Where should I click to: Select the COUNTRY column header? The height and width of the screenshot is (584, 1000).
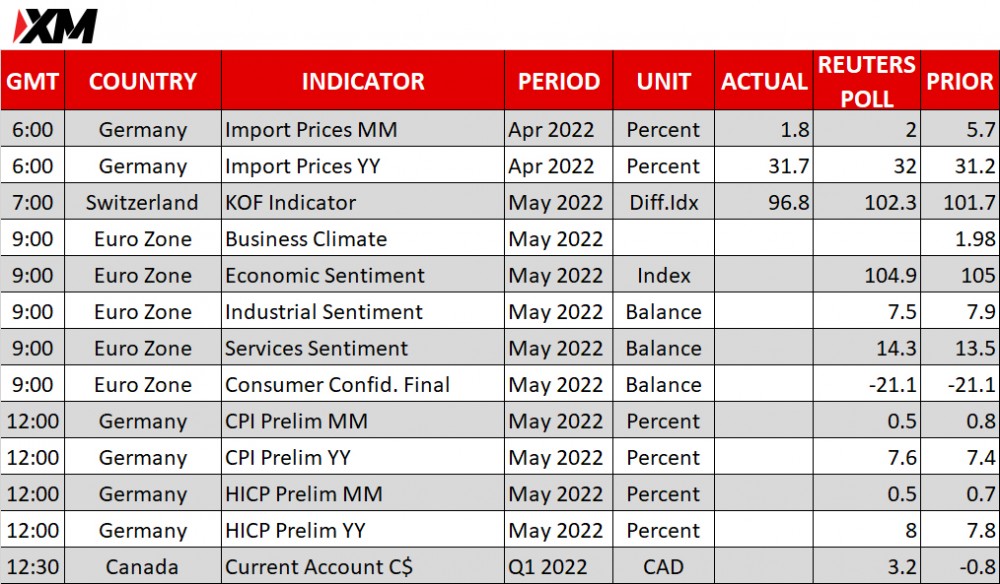(x=143, y=80)
